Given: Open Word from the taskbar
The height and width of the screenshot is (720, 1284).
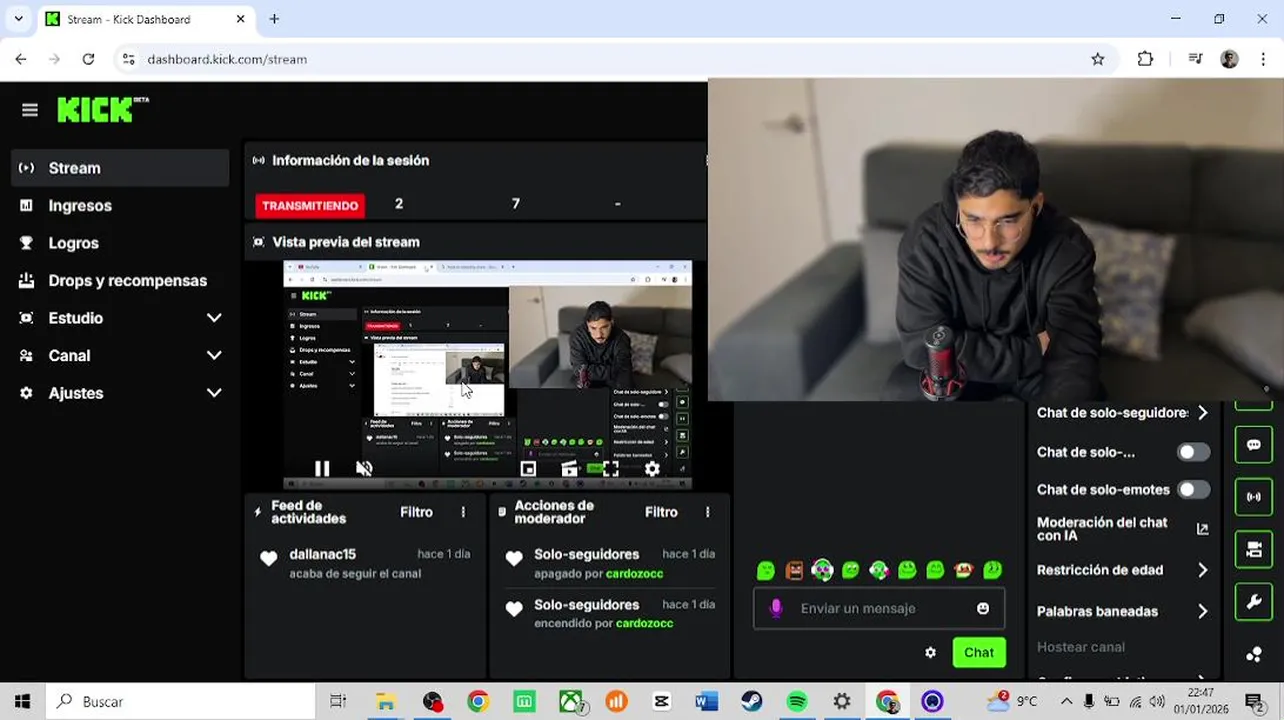Looking at the screenshot, I should click(706, 702).
